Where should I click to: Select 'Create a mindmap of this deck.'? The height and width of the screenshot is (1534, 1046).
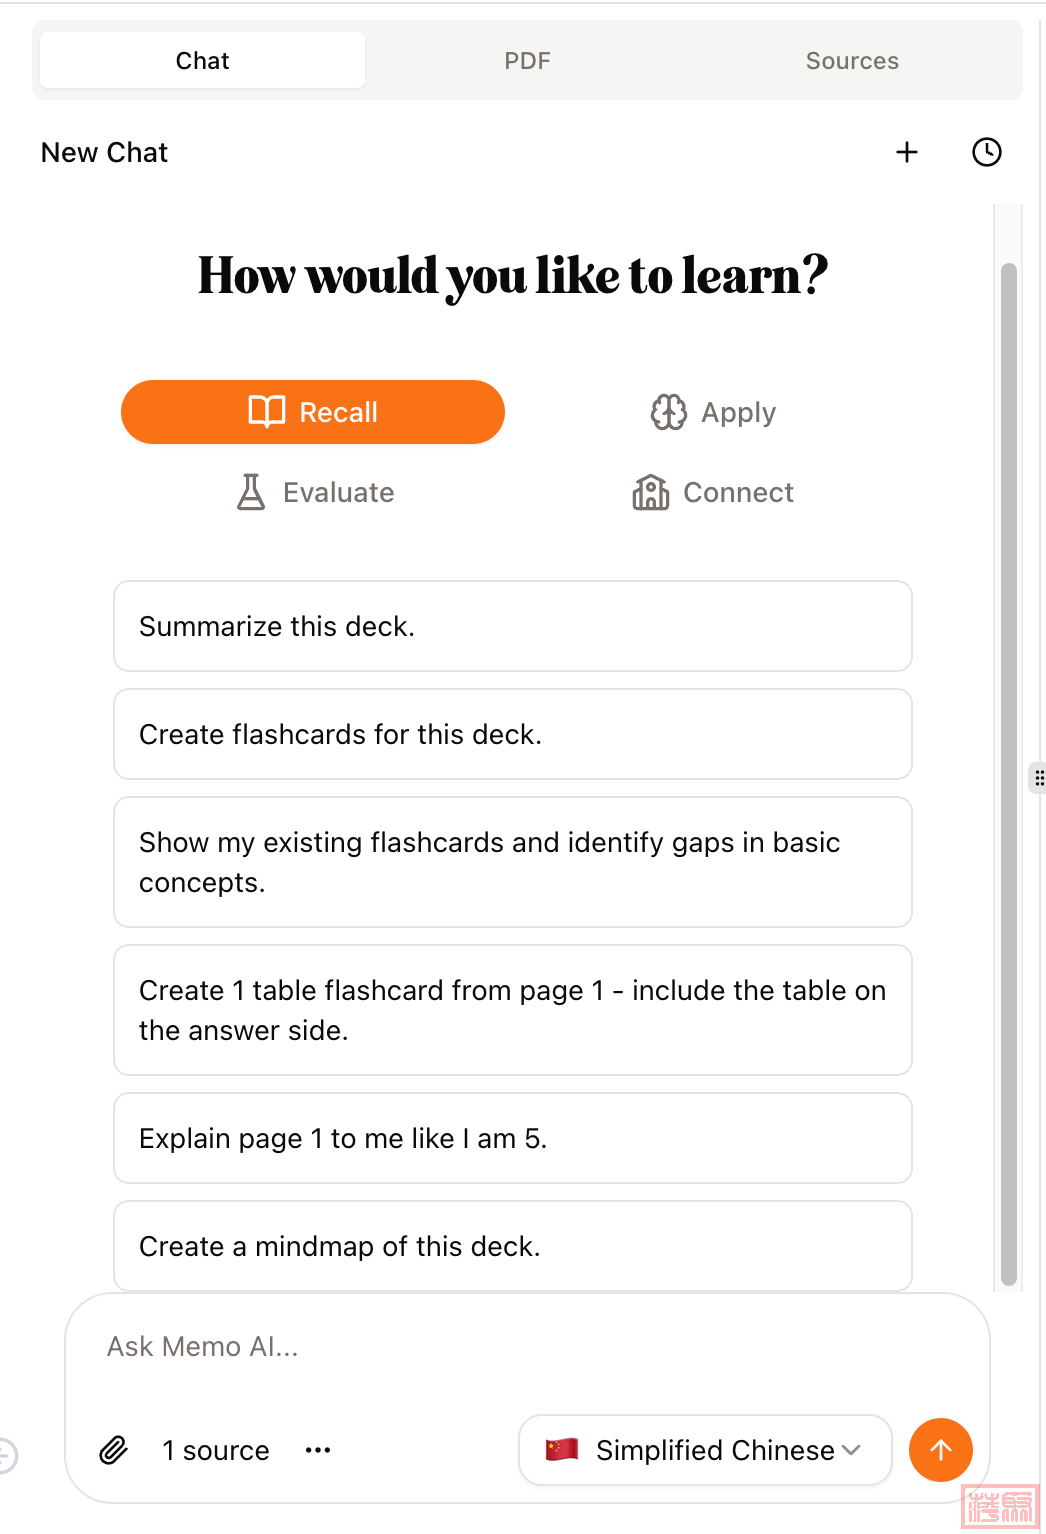coord(512,1246)
